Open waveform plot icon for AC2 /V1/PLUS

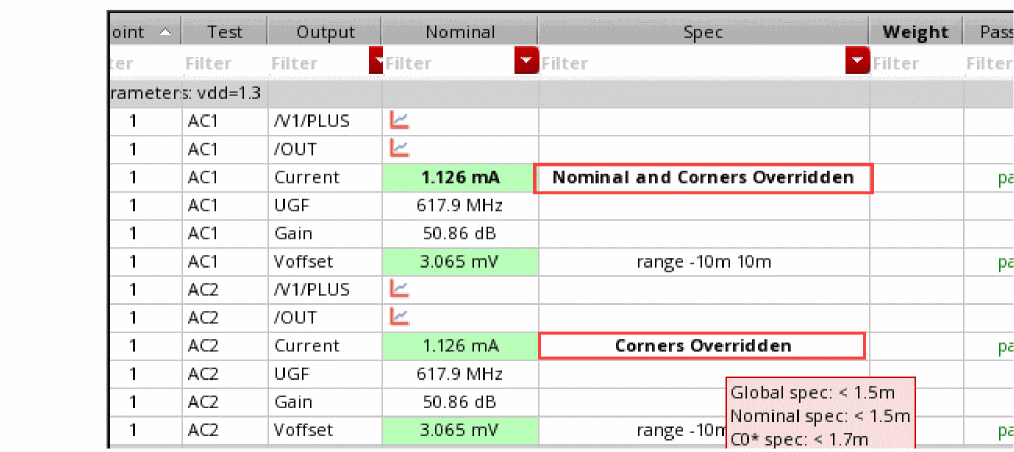point(399,289)
